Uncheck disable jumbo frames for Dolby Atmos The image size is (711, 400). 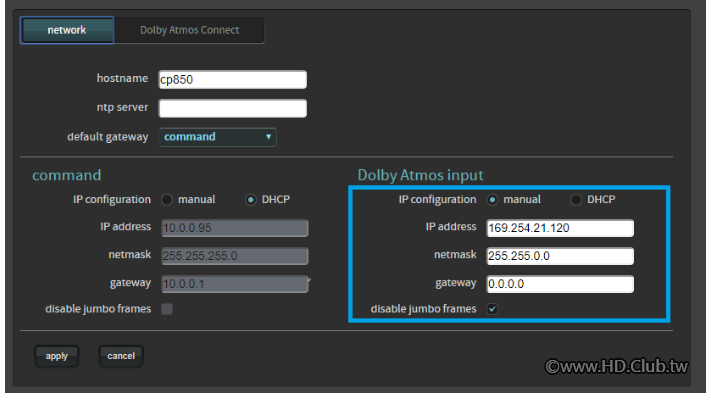492,309
